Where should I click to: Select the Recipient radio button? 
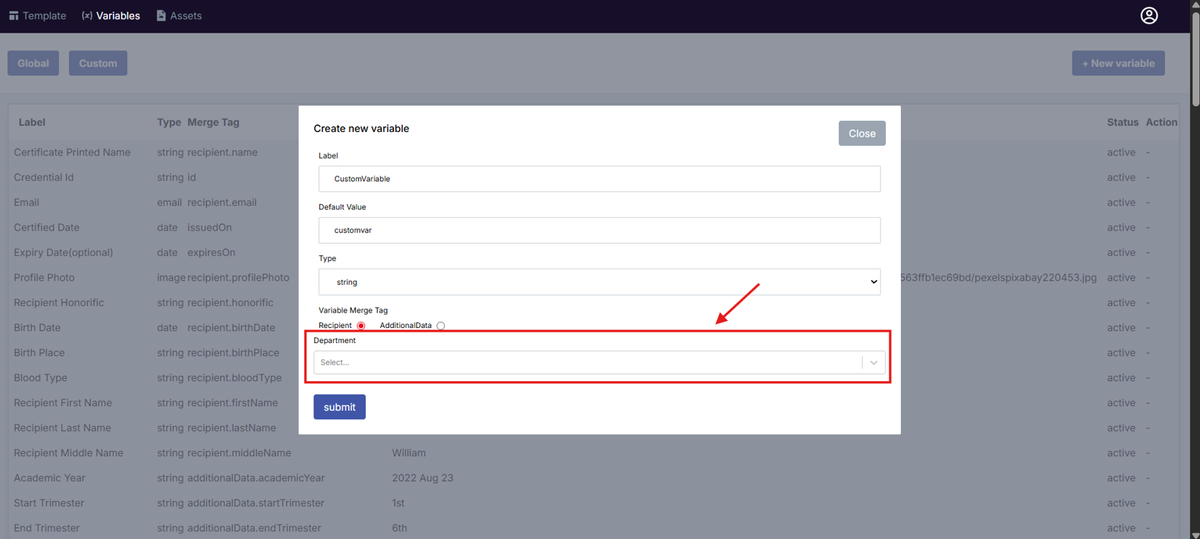[361, 326]
